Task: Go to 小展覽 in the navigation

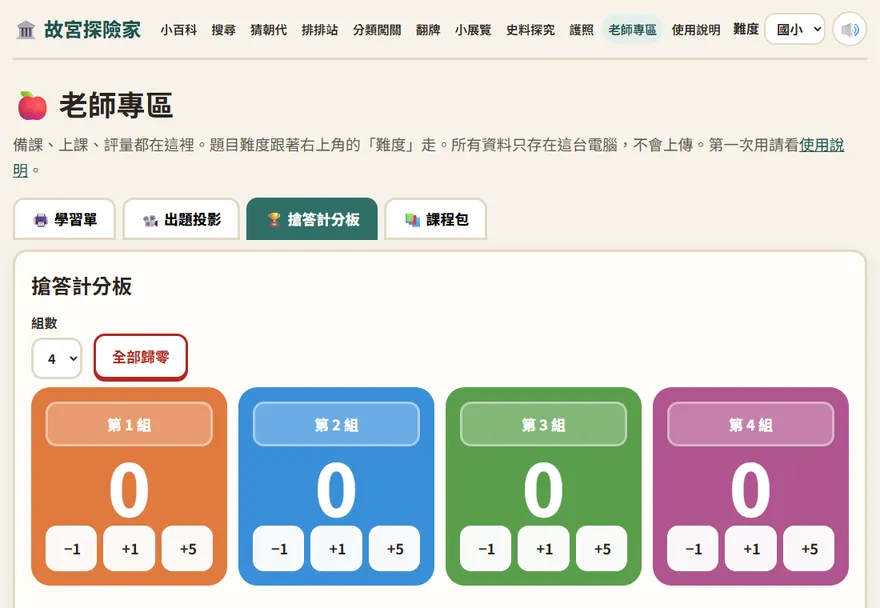Action: [x=473, y=30]
